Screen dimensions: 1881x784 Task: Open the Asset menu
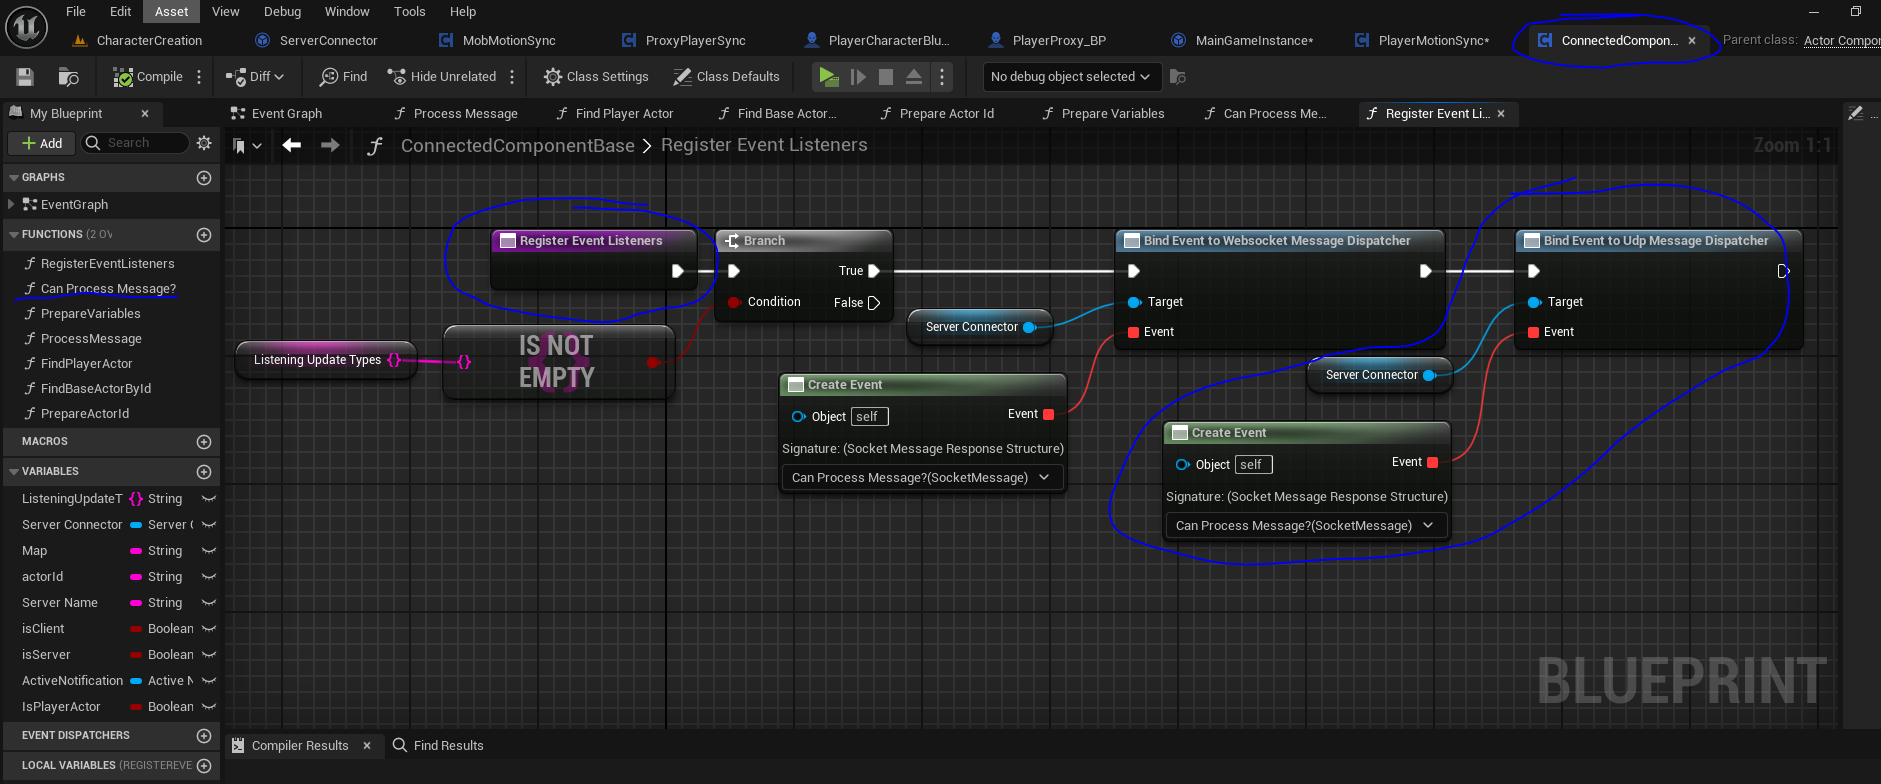coord(172,12)
